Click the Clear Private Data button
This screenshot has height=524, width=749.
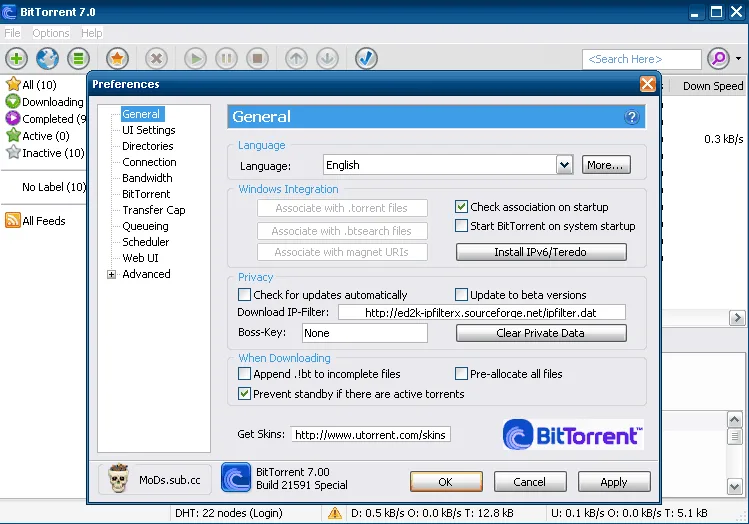click(541, 333)
